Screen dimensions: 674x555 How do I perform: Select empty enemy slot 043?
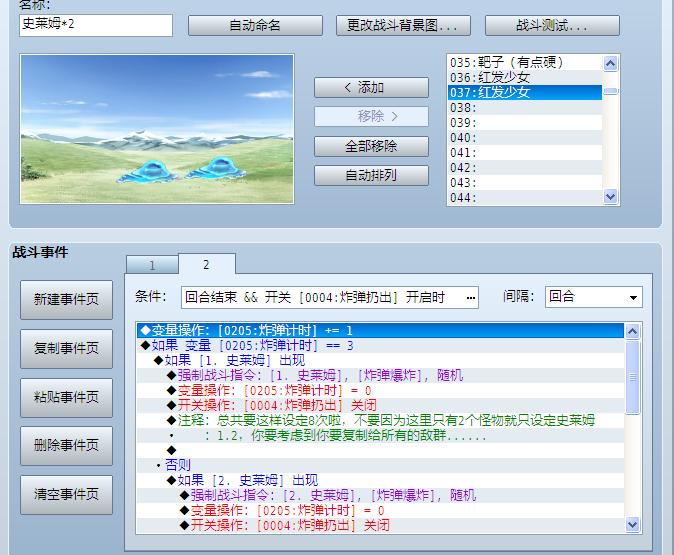[525, 183]
